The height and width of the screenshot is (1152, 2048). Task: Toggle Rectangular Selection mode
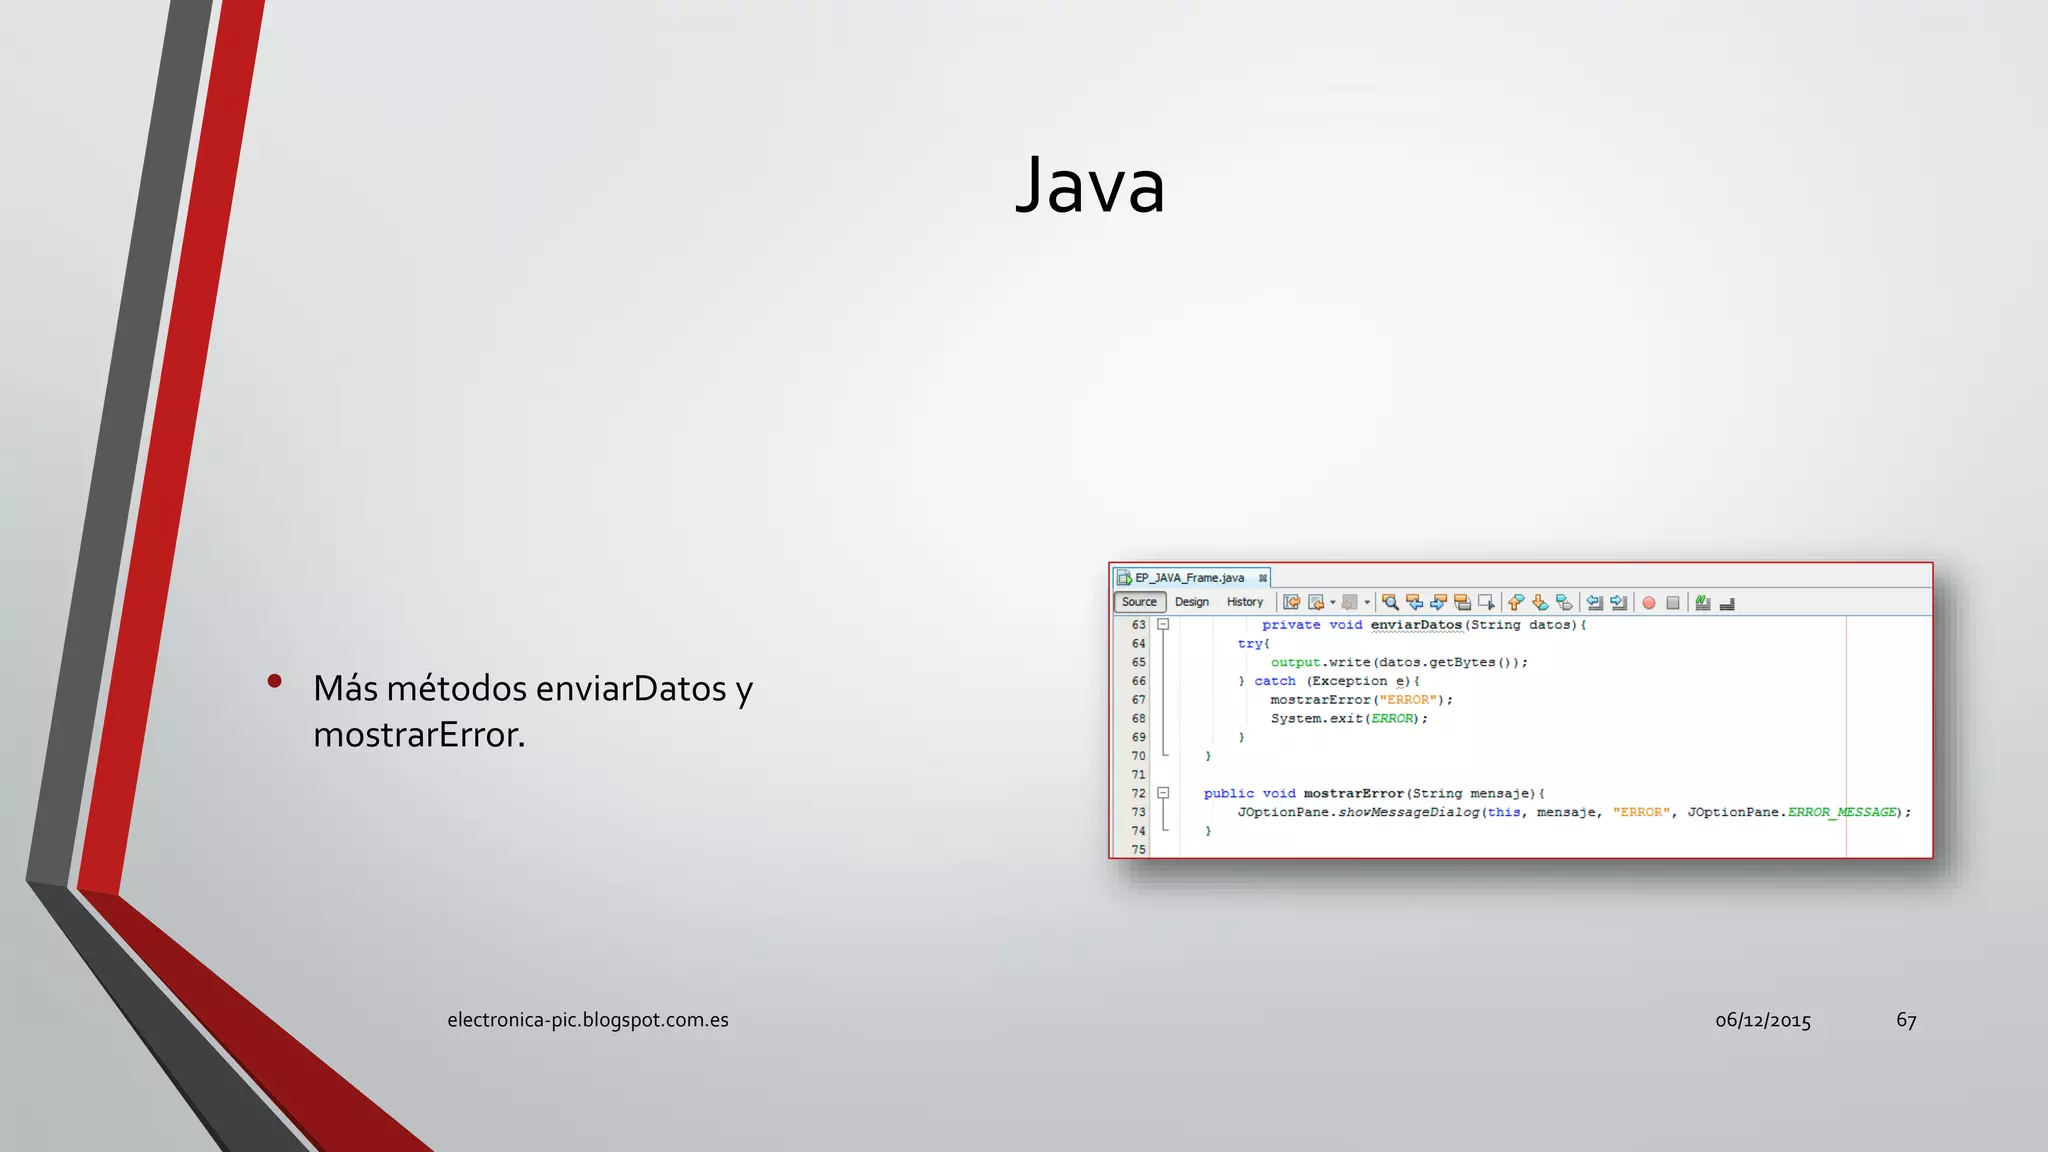tap(1486, 602)
